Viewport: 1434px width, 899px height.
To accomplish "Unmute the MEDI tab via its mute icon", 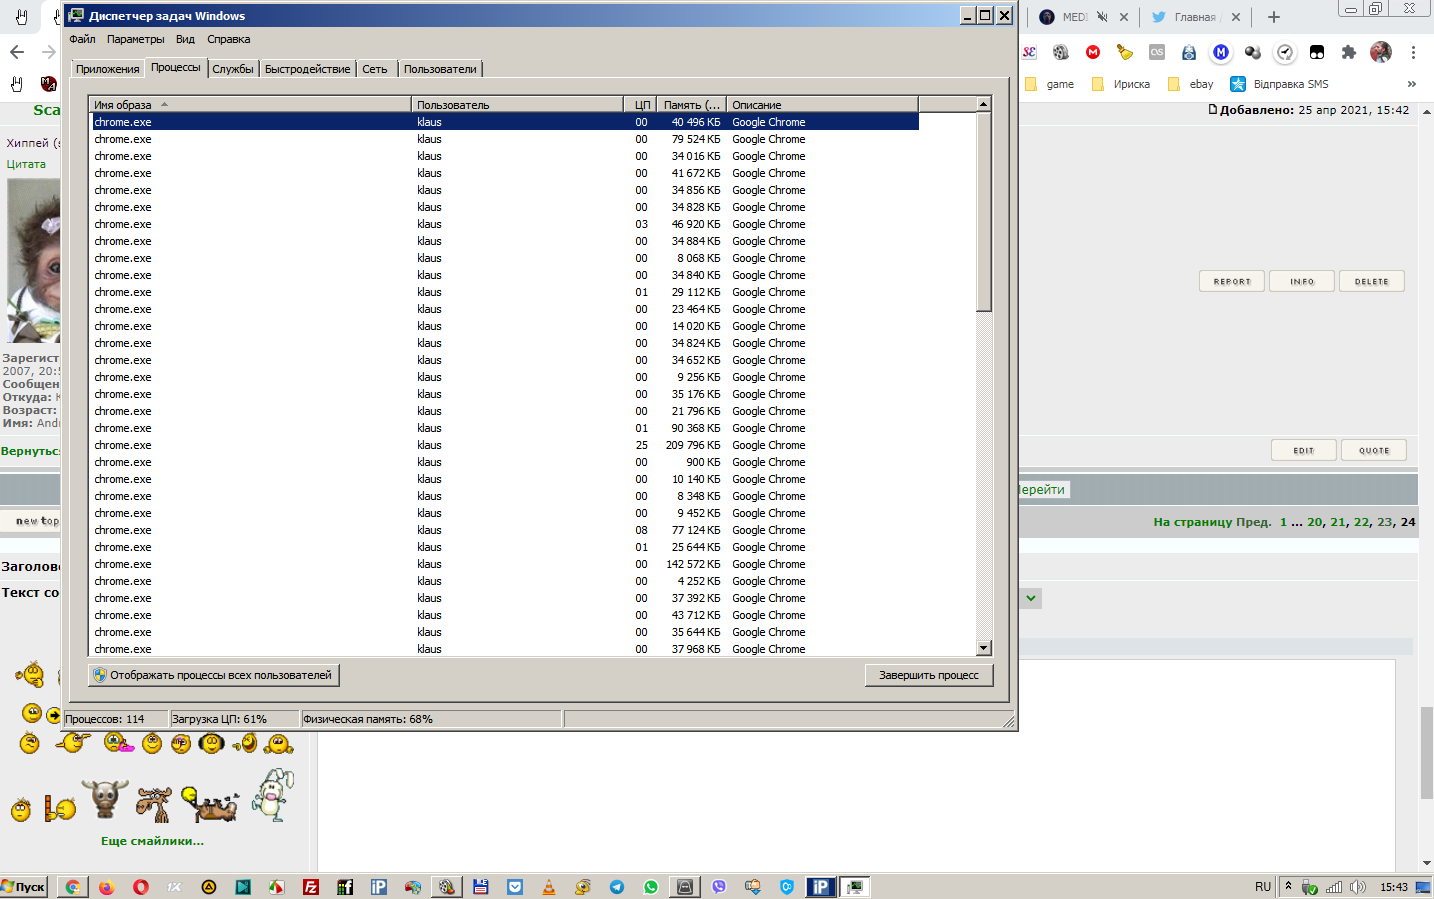I will pyautogui.click(x=1102, y=17).
